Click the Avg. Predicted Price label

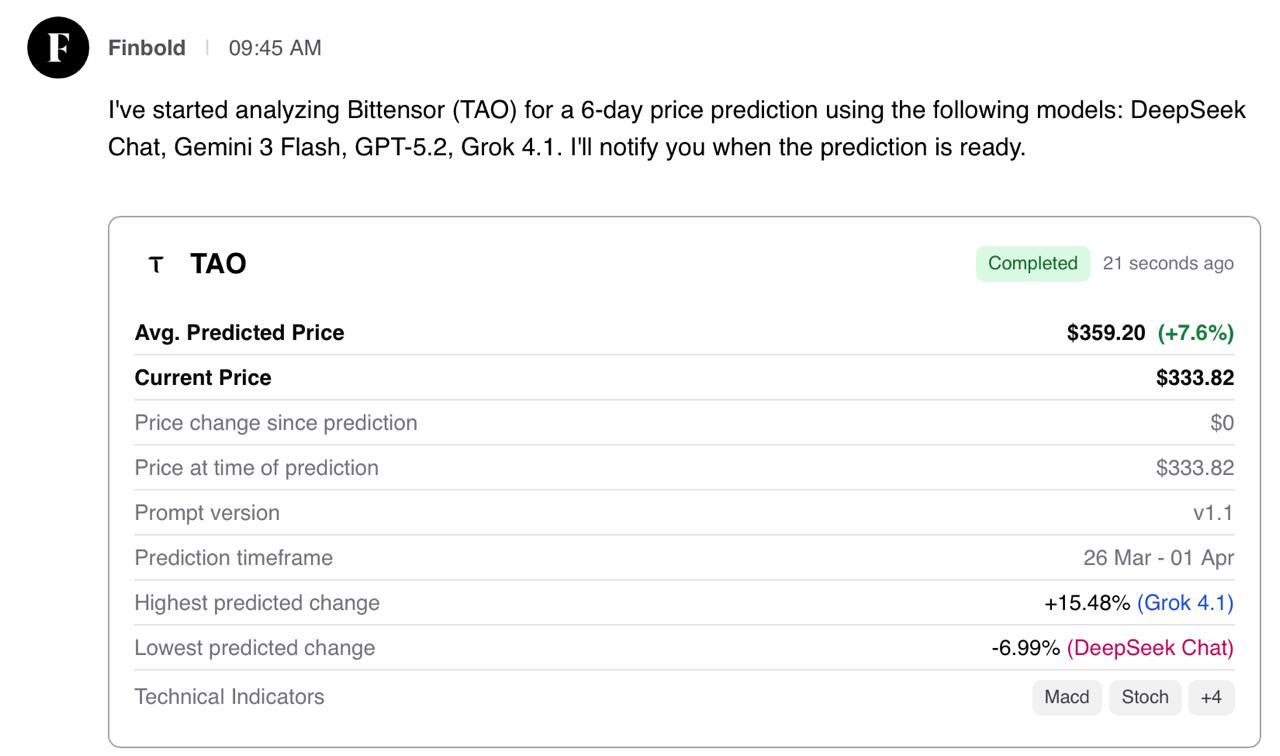(239, 332)
